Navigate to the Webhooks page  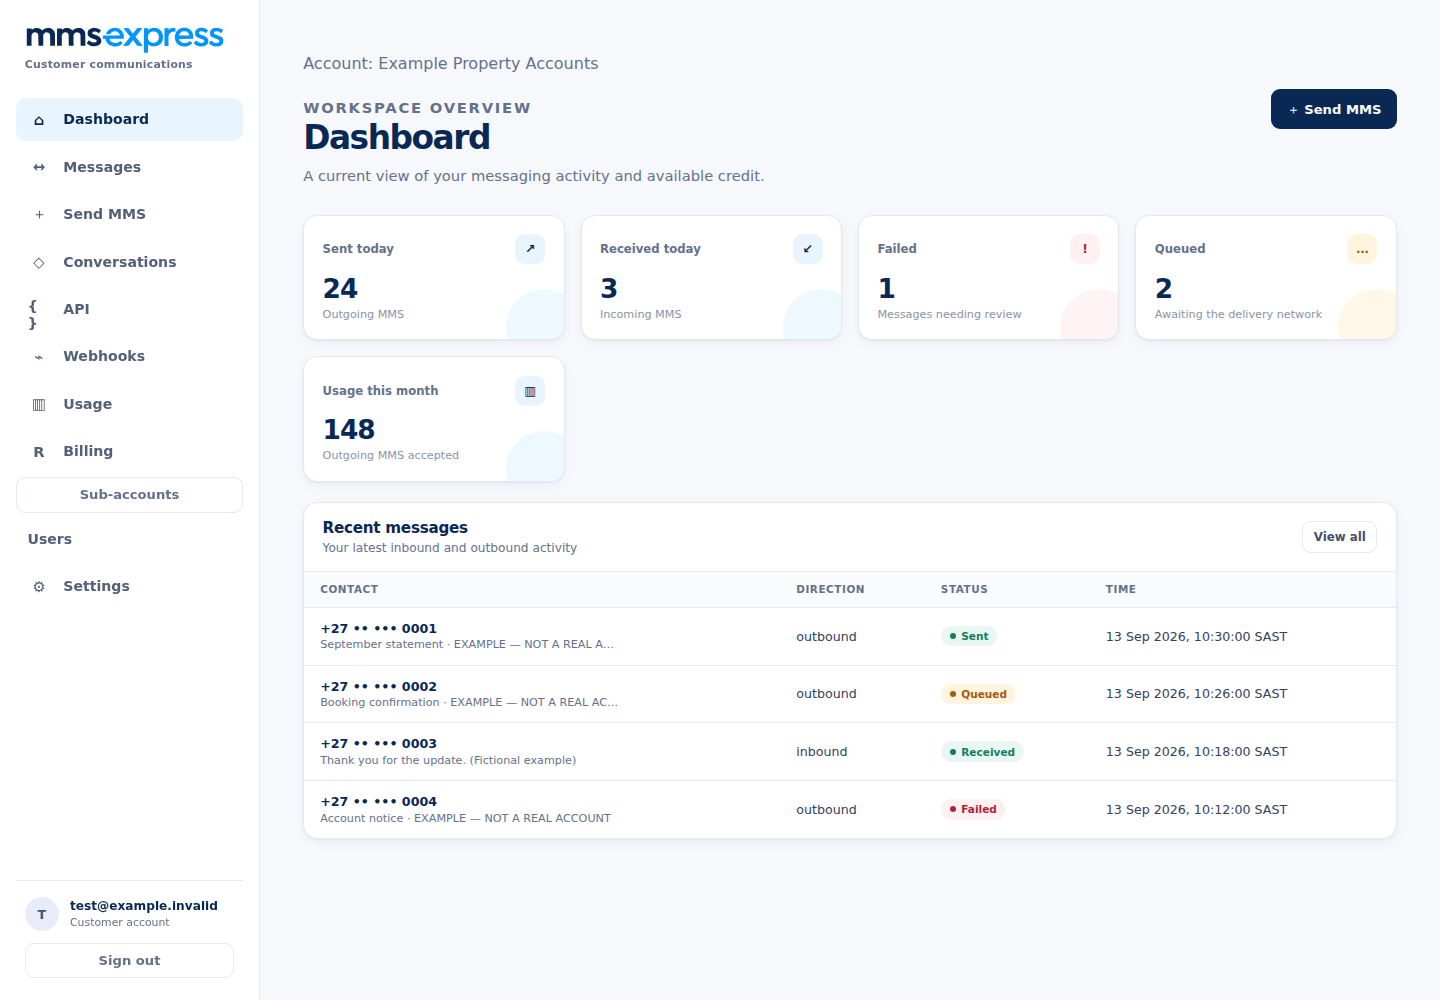[129, 356]
